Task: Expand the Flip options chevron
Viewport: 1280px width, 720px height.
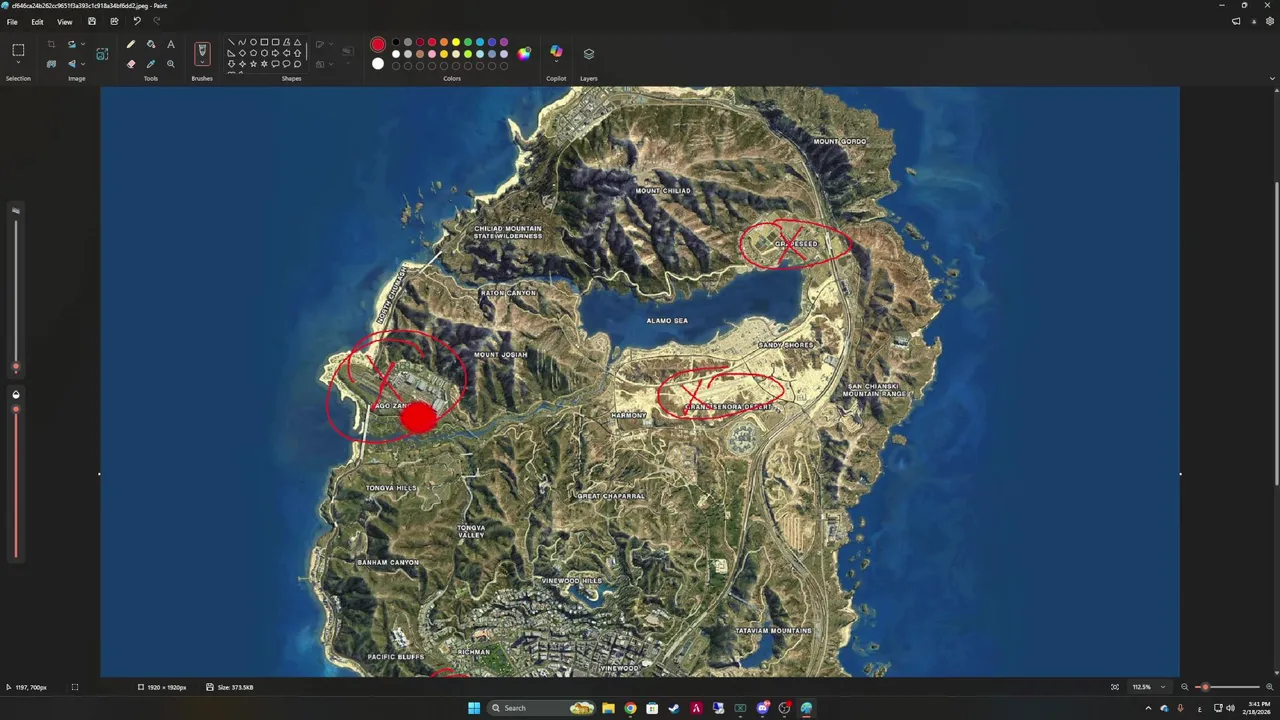Action: pyautogui.click(x=83, y=64)
